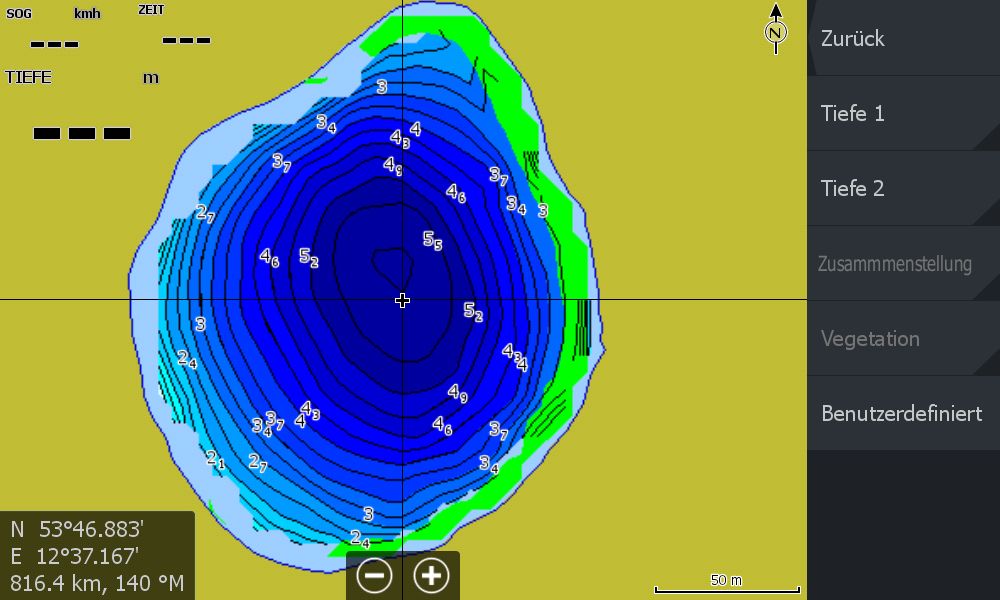Click the crosshair cursor at map center
1000x600 pixels.
tap(402, 300)
